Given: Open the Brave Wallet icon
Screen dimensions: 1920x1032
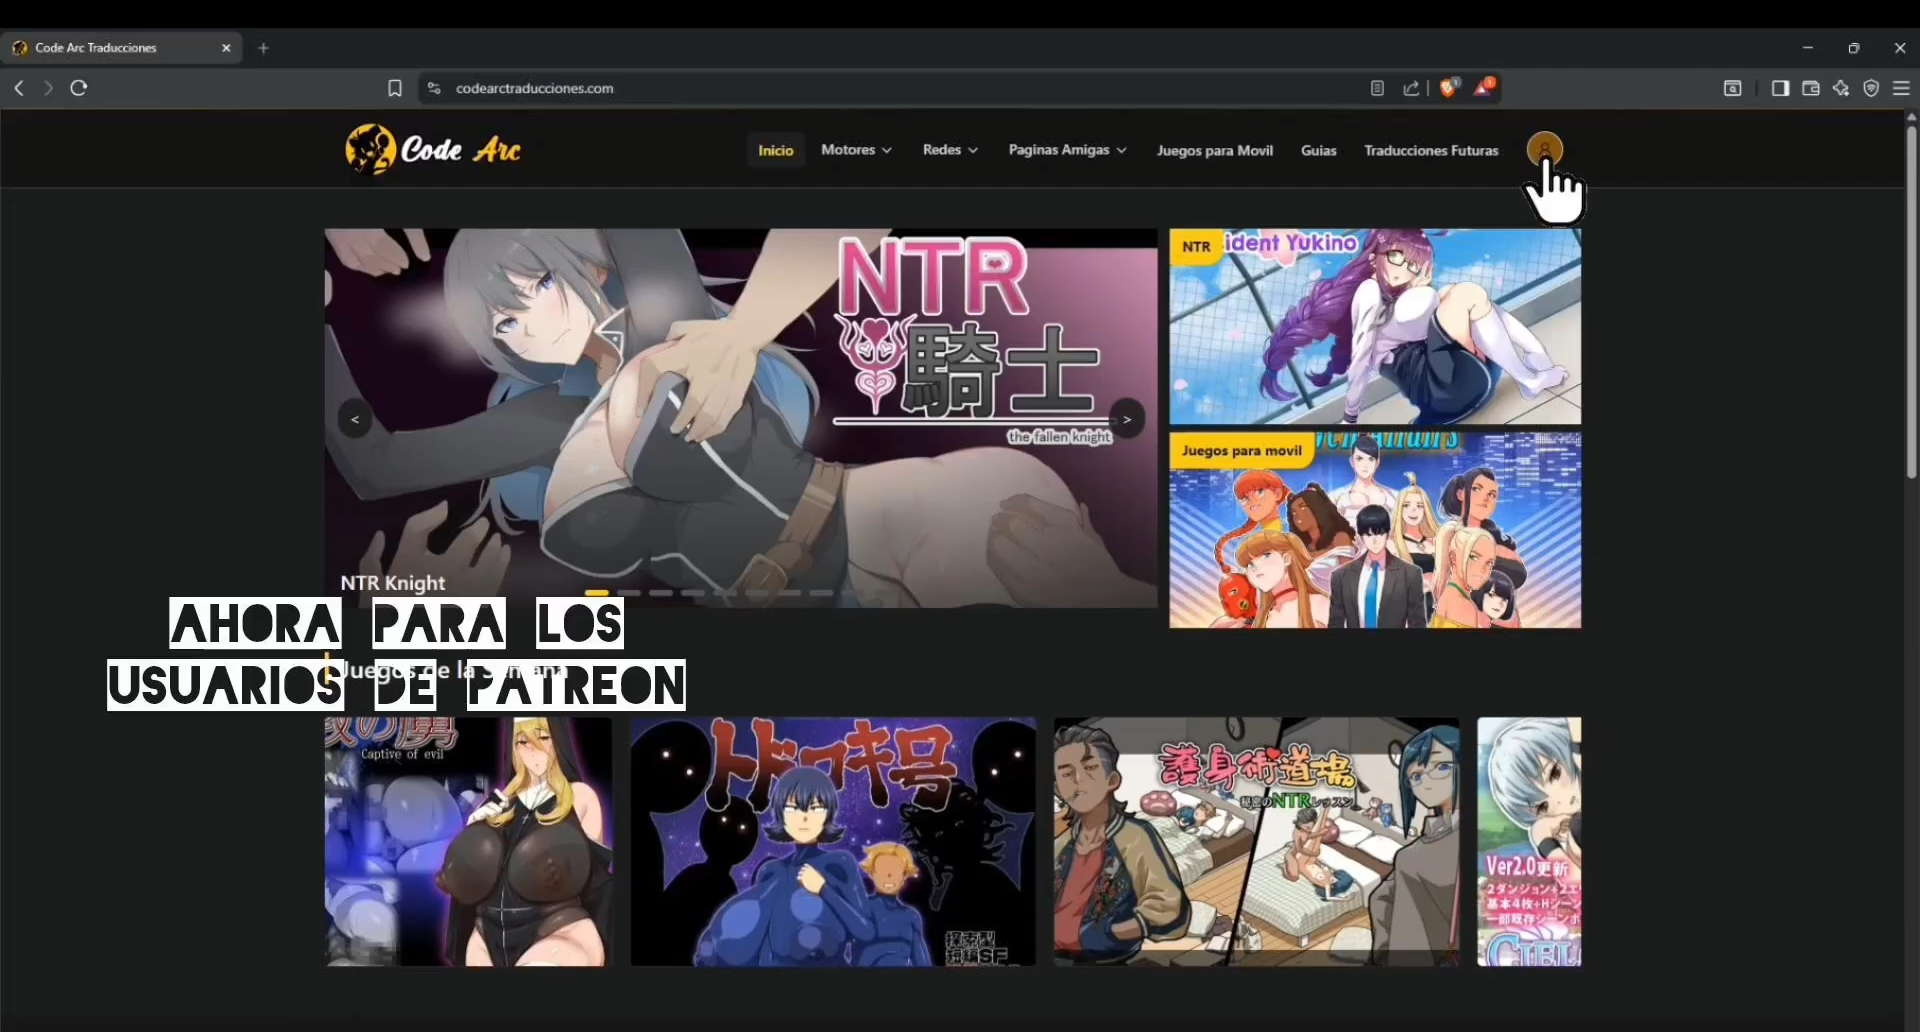Looking at the screenshot, I should coord(1810,88).
